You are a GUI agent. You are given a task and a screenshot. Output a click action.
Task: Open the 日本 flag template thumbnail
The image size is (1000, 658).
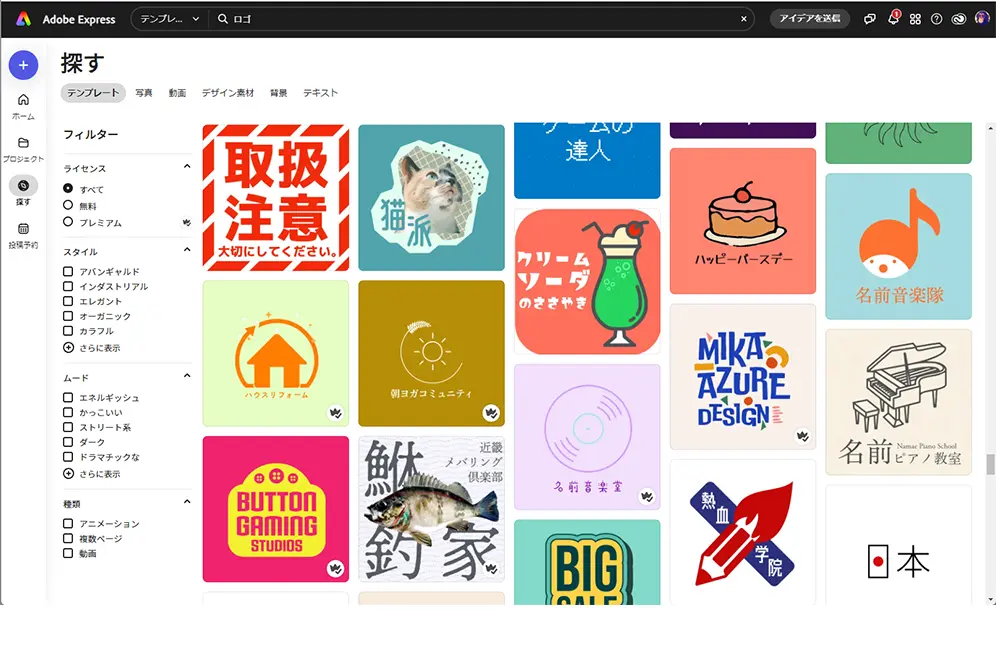point(899,545)
